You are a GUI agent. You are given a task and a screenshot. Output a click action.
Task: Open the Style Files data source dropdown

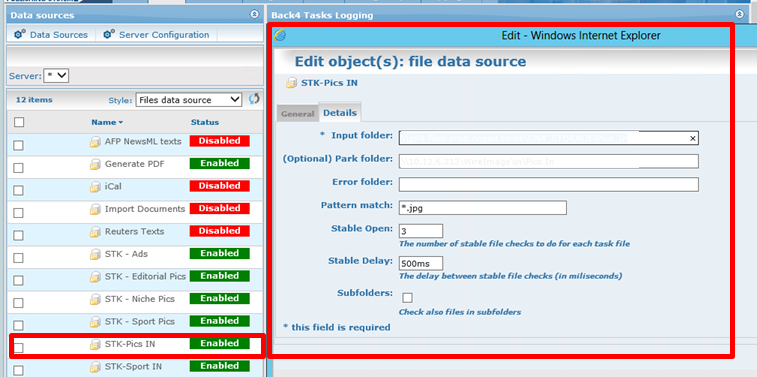click(188, 100)
